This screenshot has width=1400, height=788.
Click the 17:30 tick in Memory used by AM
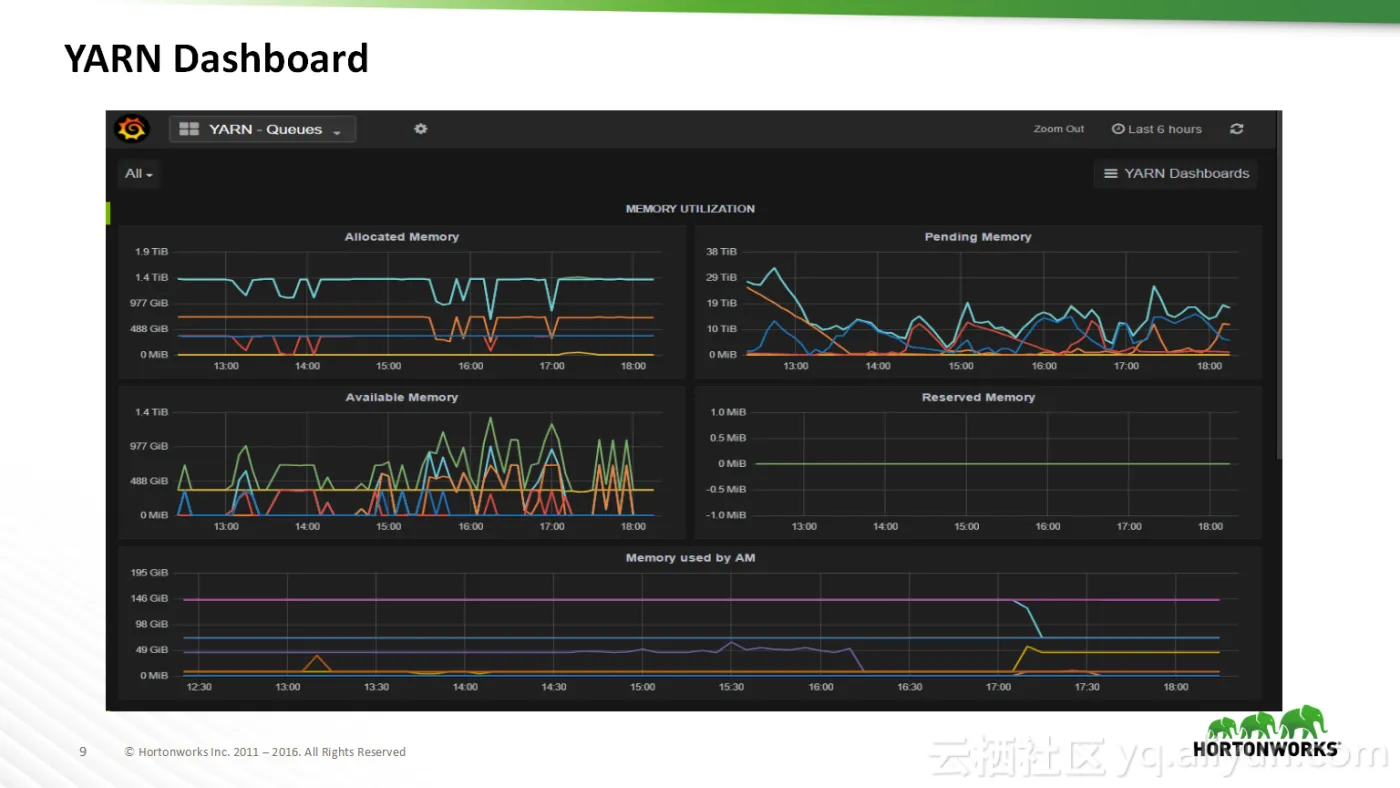(x=1086, y=687)
